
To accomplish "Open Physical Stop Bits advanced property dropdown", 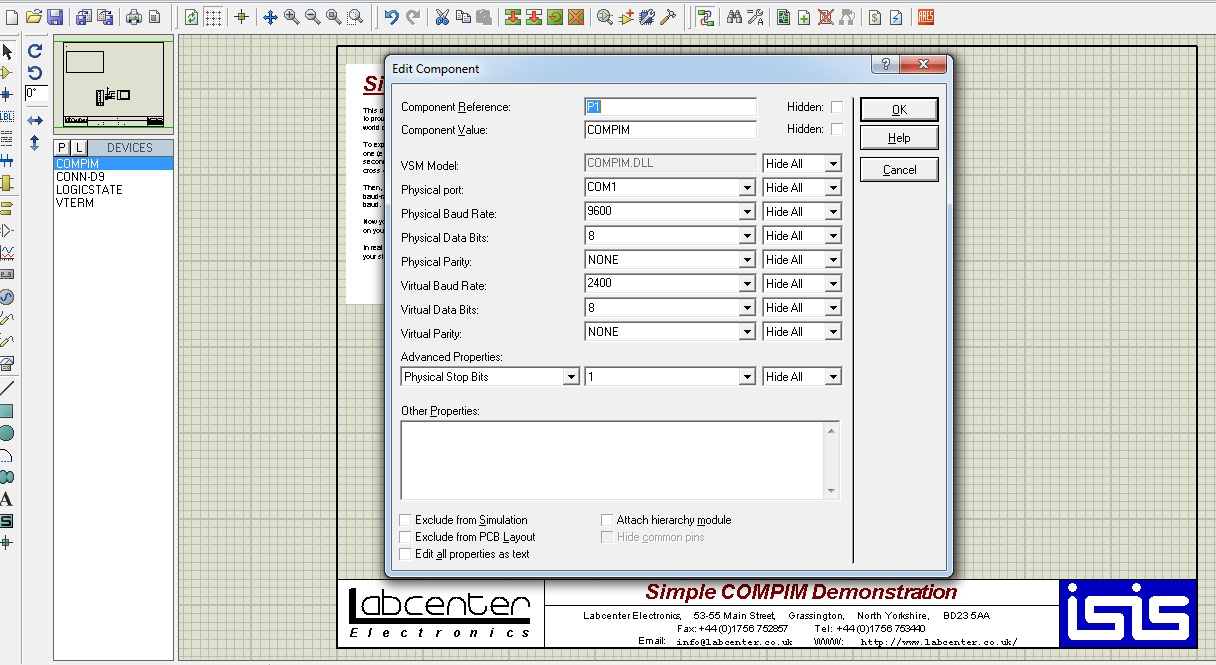I will click(571, 377).
